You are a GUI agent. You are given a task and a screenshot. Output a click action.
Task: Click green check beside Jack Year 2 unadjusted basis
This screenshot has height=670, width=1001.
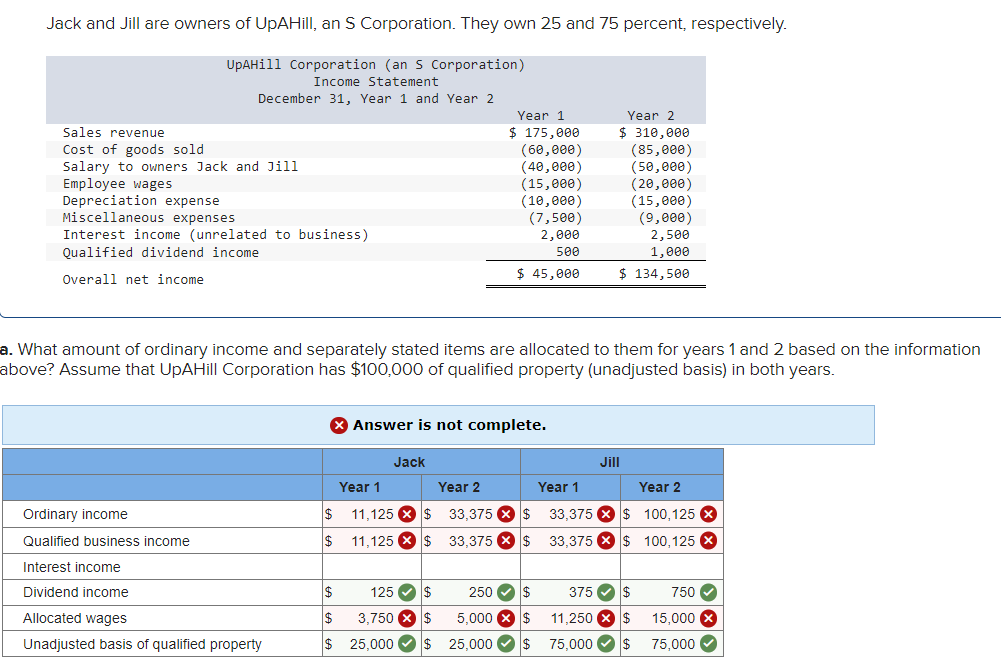[x=506, y=644]
